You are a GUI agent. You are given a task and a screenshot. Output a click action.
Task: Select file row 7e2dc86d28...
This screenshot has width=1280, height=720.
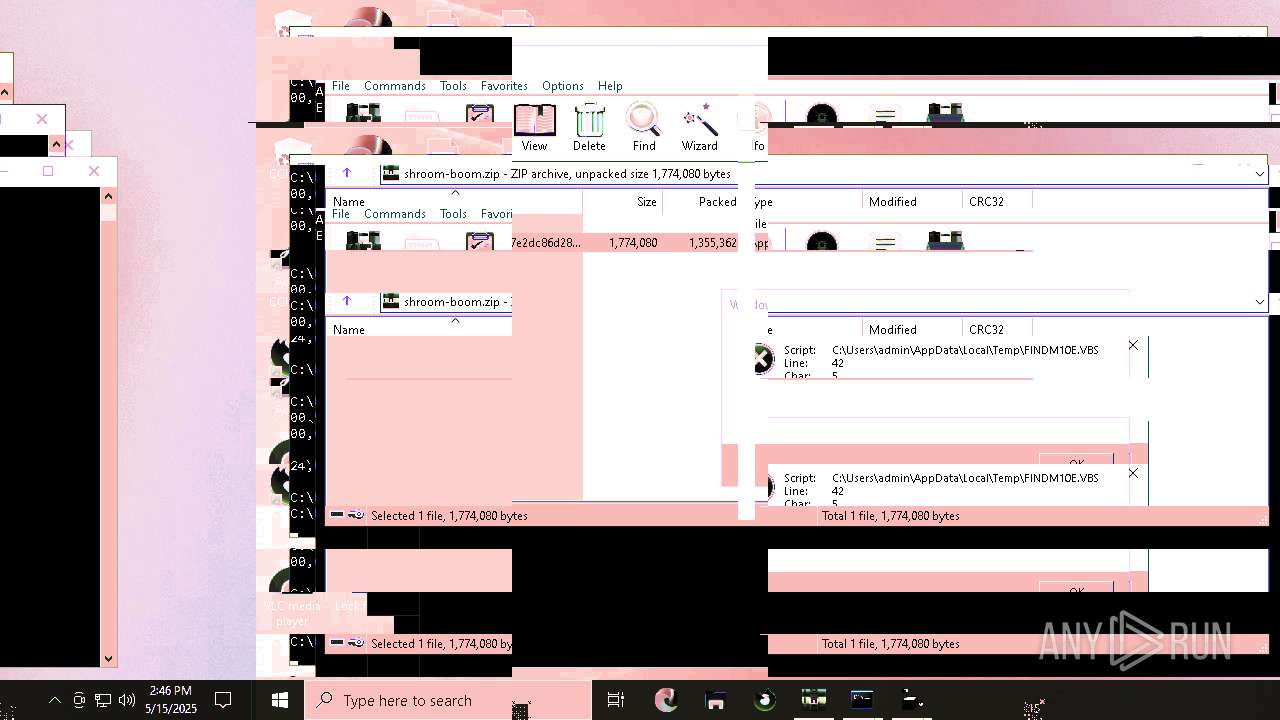546,243
